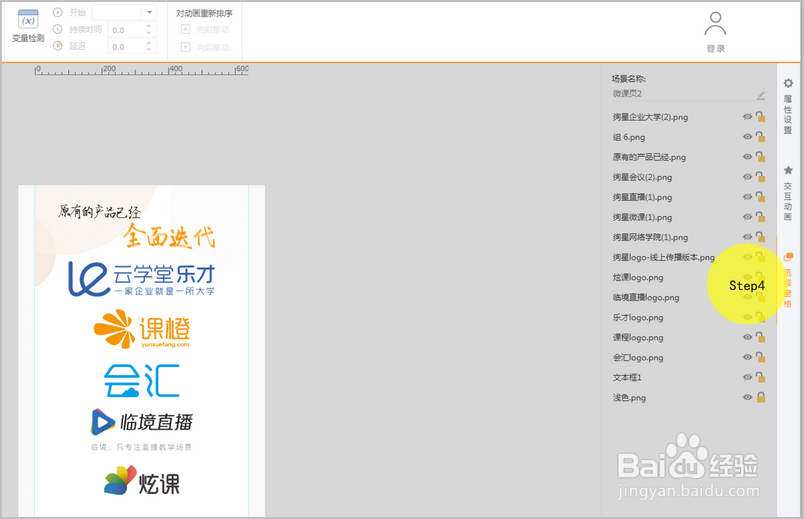Screen dimensions: 804x519
Task: Select layer 课程logo.png in list
Action: [x=638, y=337]
